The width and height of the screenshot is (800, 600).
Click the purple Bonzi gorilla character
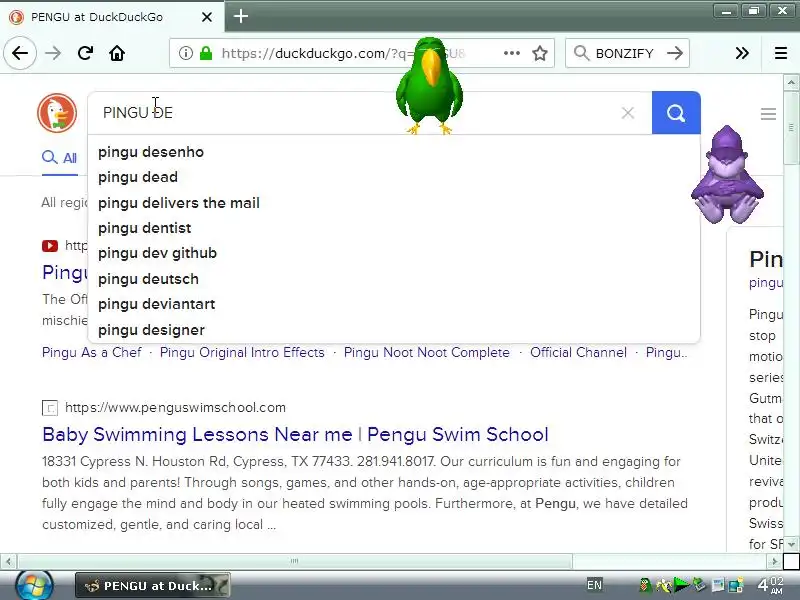point(727,175)
